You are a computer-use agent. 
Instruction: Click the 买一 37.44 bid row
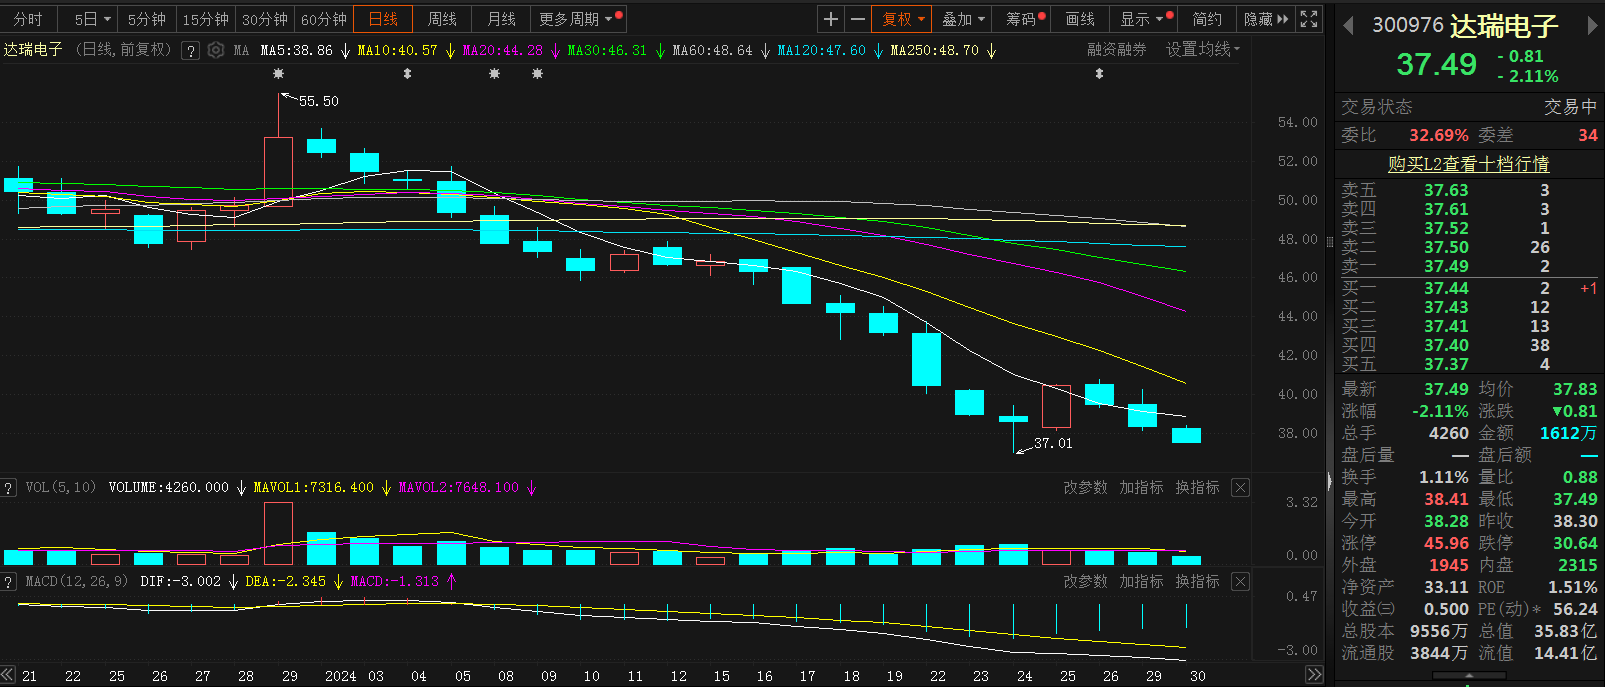(x=1468, y=288)
